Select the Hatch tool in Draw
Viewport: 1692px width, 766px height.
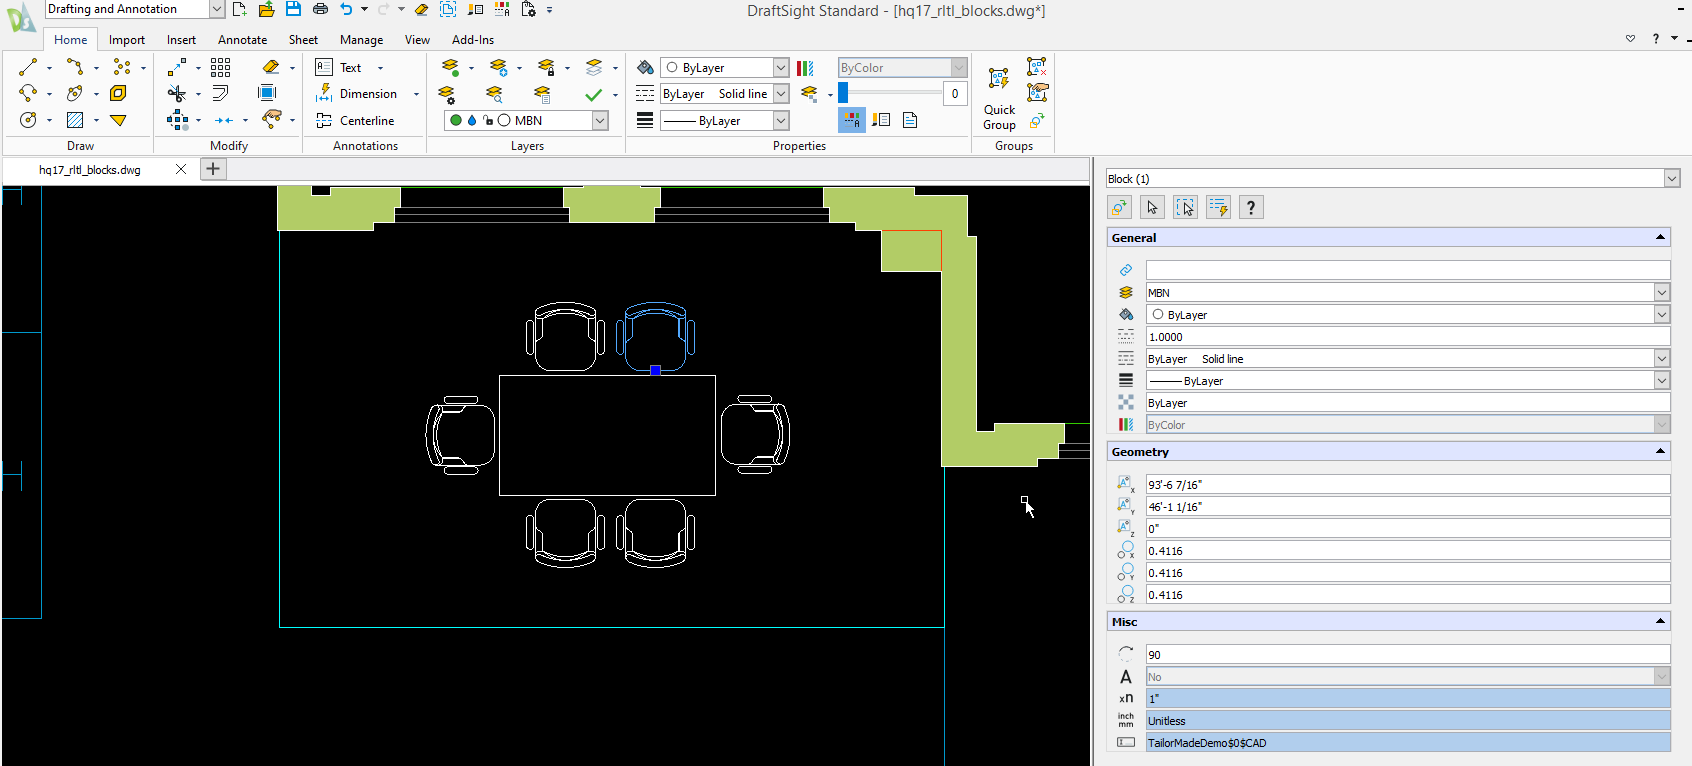(x=75, y=120)
